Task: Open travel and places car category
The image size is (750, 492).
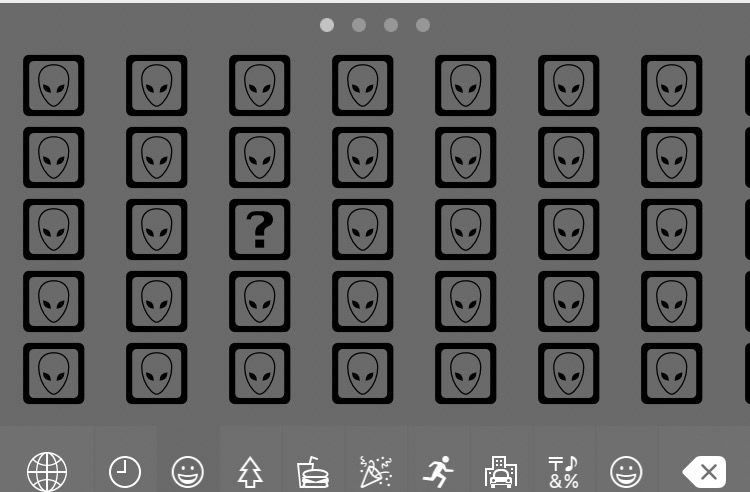Action: [x=501, y=472]
